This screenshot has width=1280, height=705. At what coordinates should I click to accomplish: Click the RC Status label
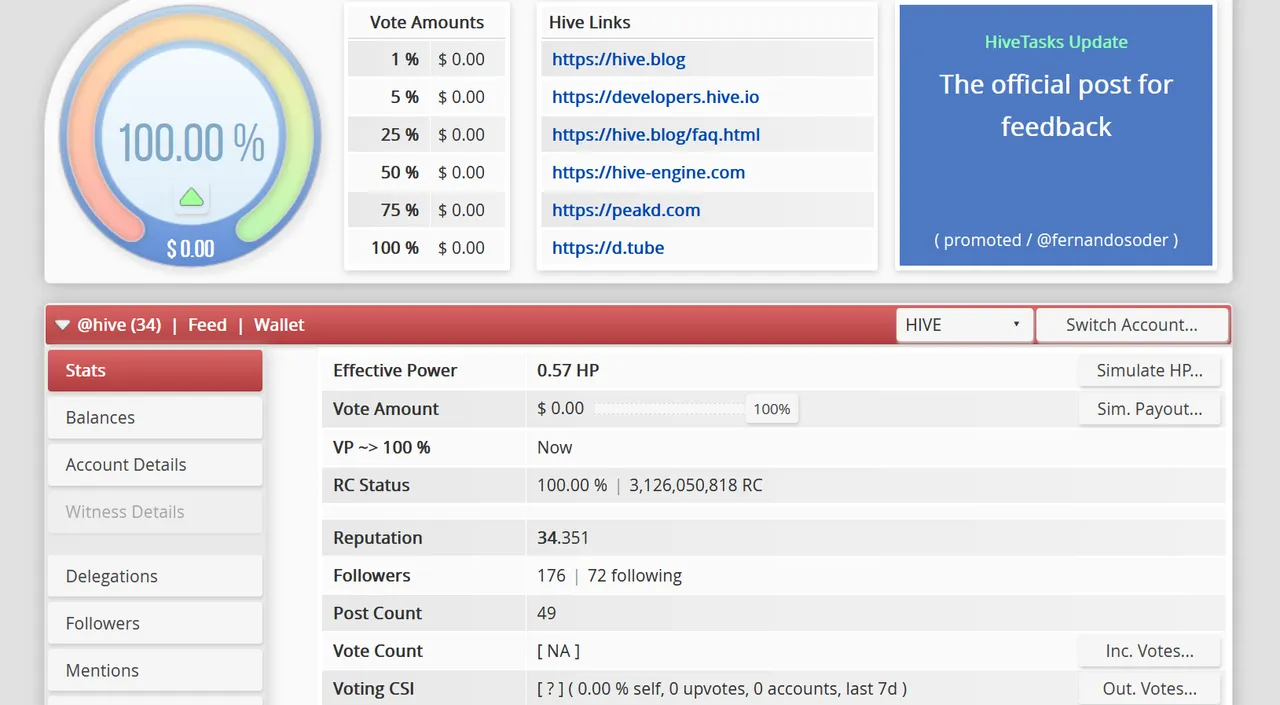coord(372,485)
